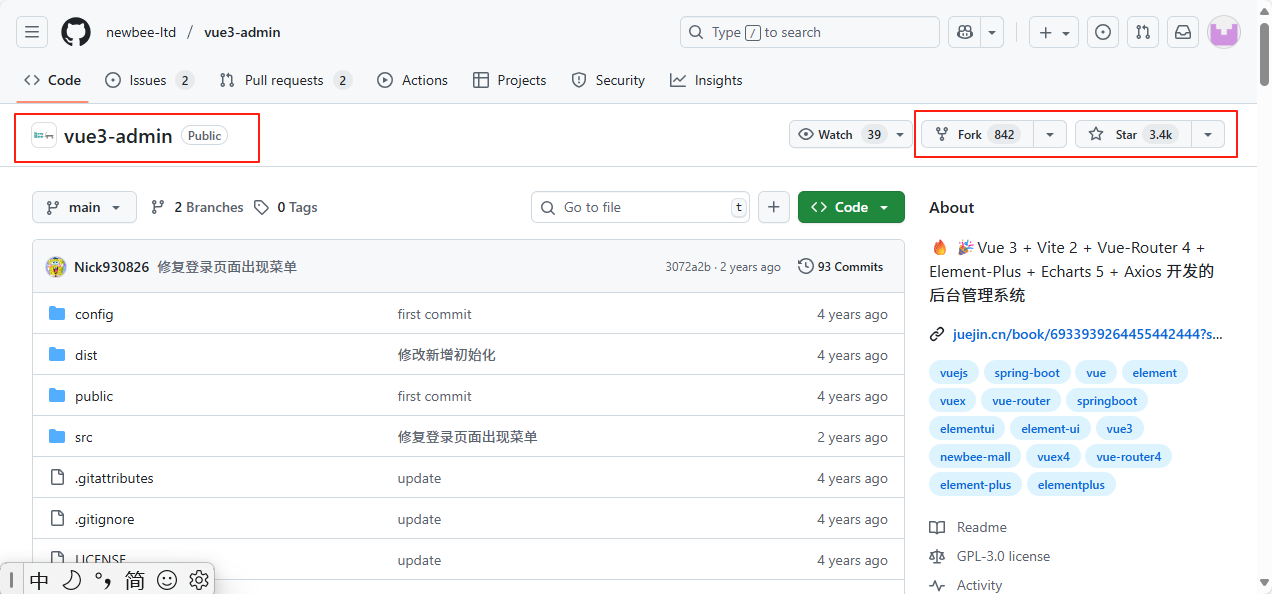Open the newbee-ltd owner link

point(141,32)
